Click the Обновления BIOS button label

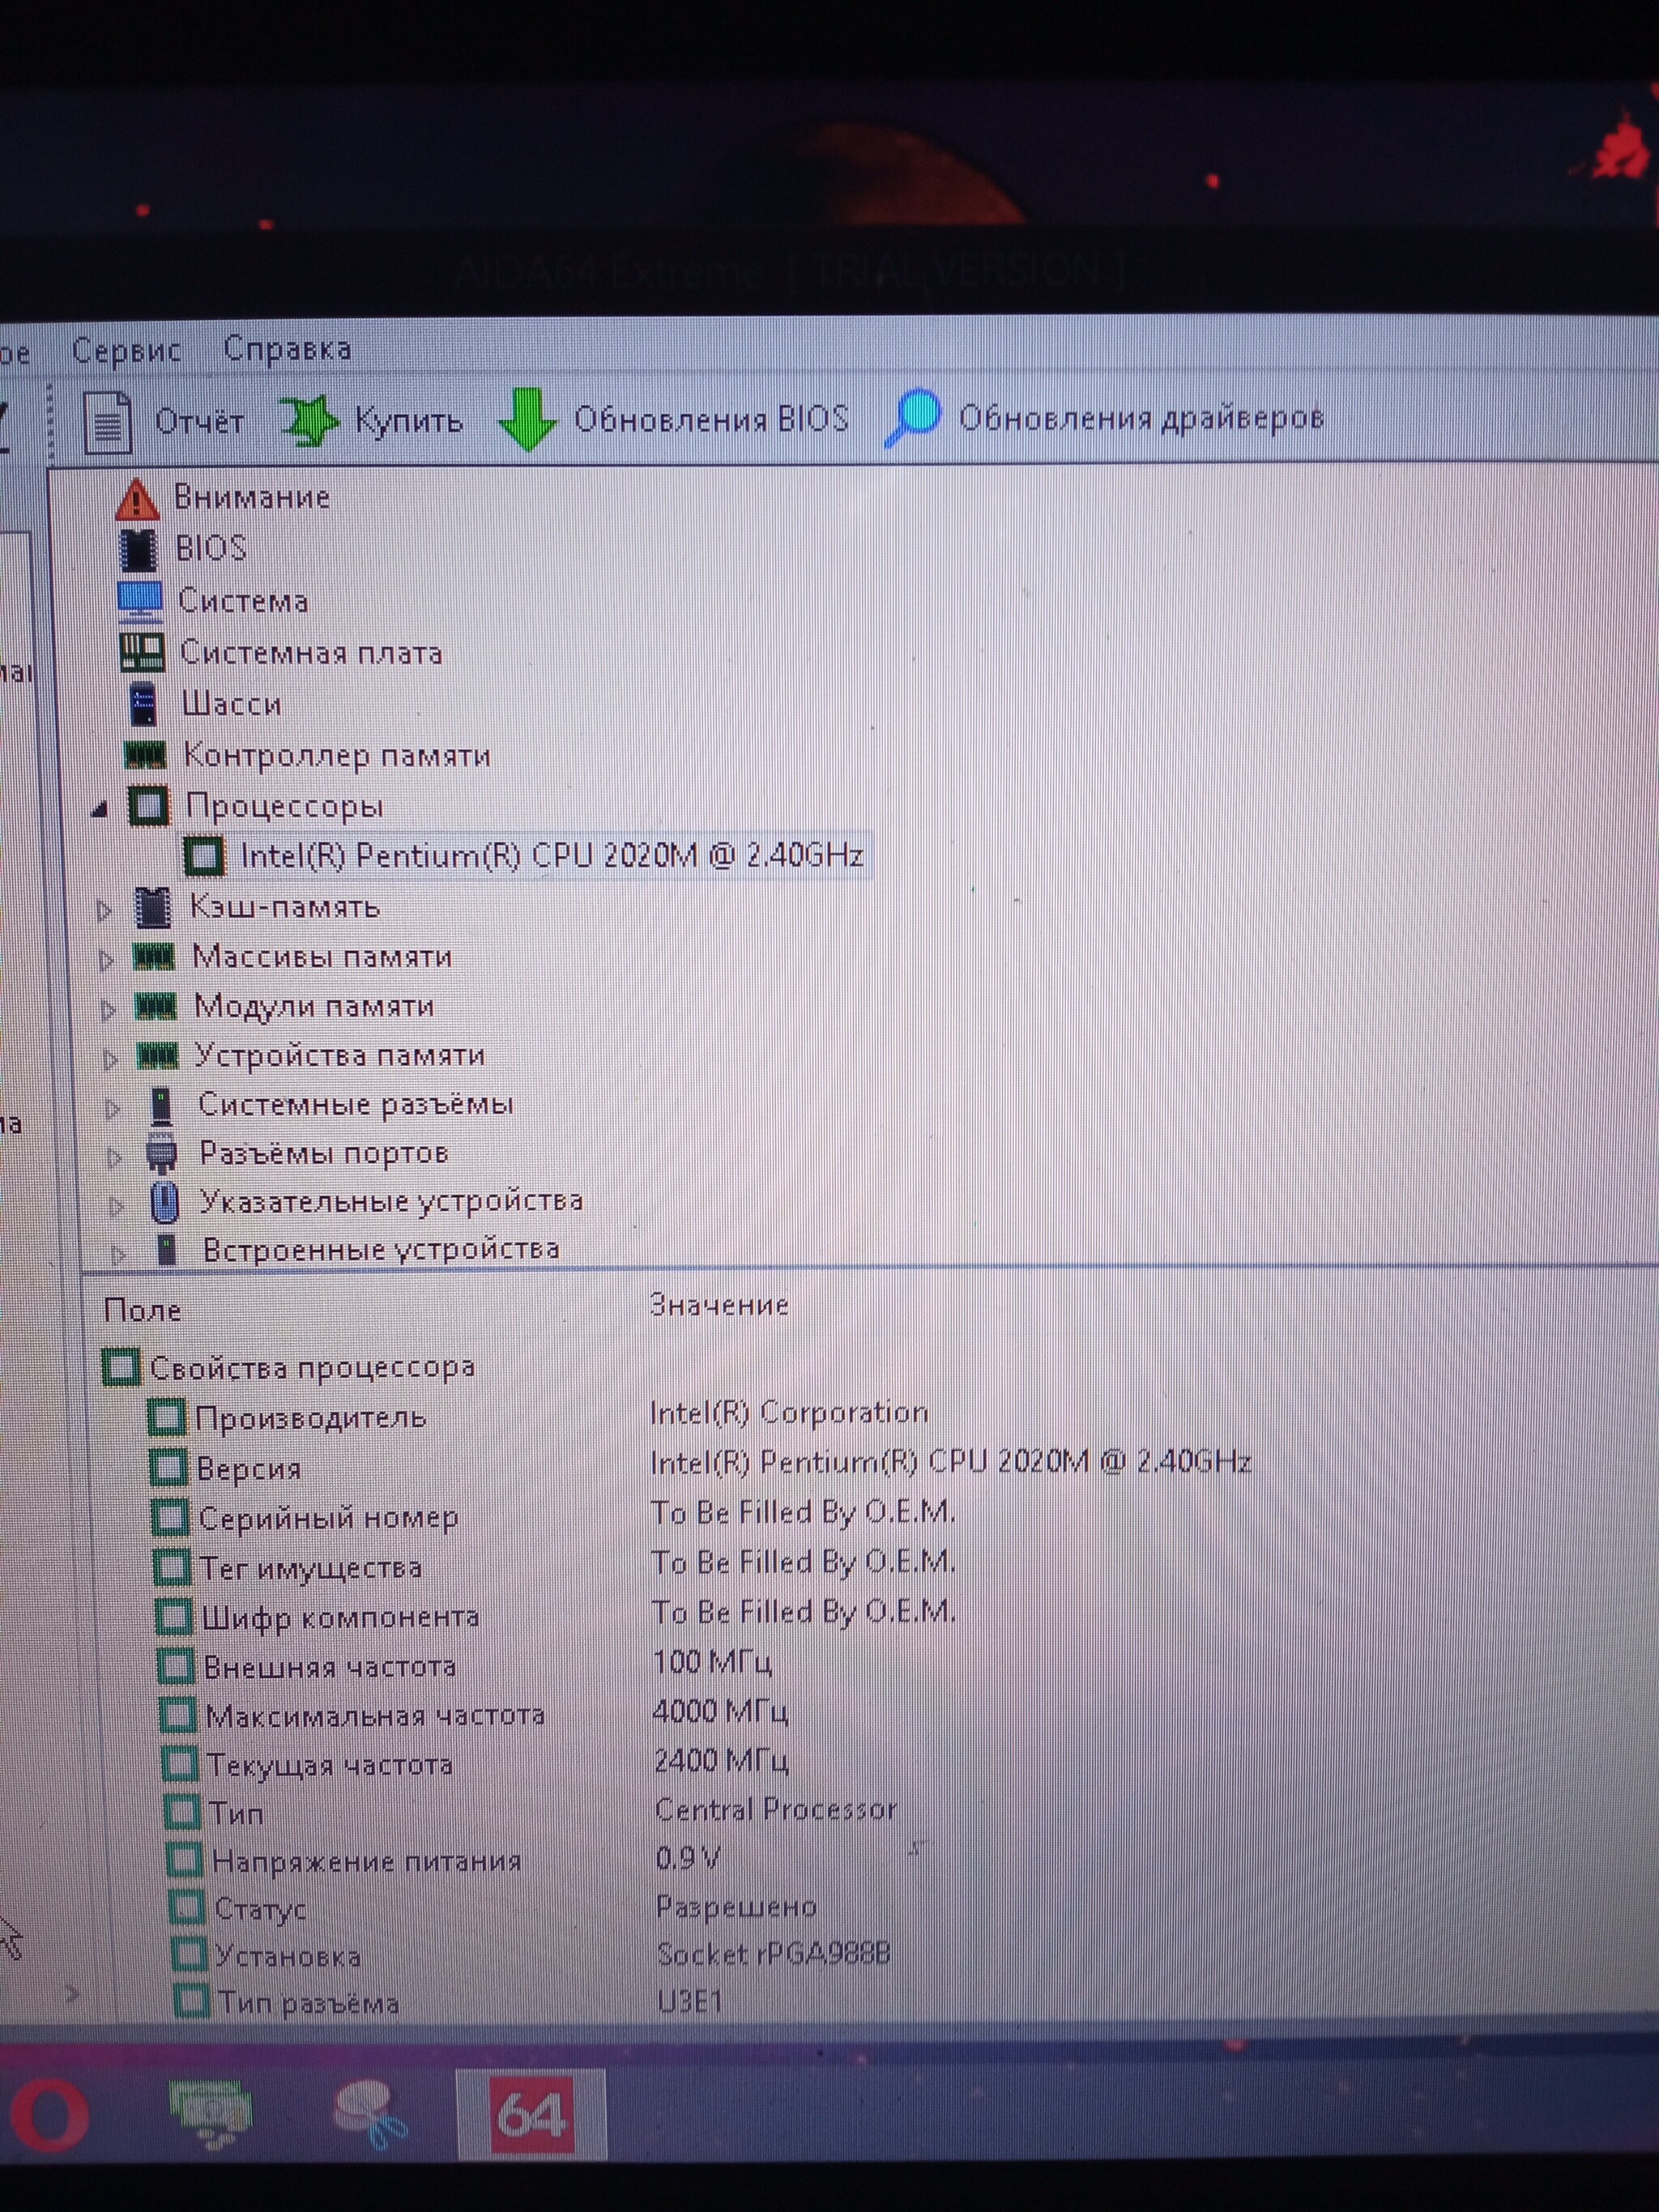click(711, 418)
